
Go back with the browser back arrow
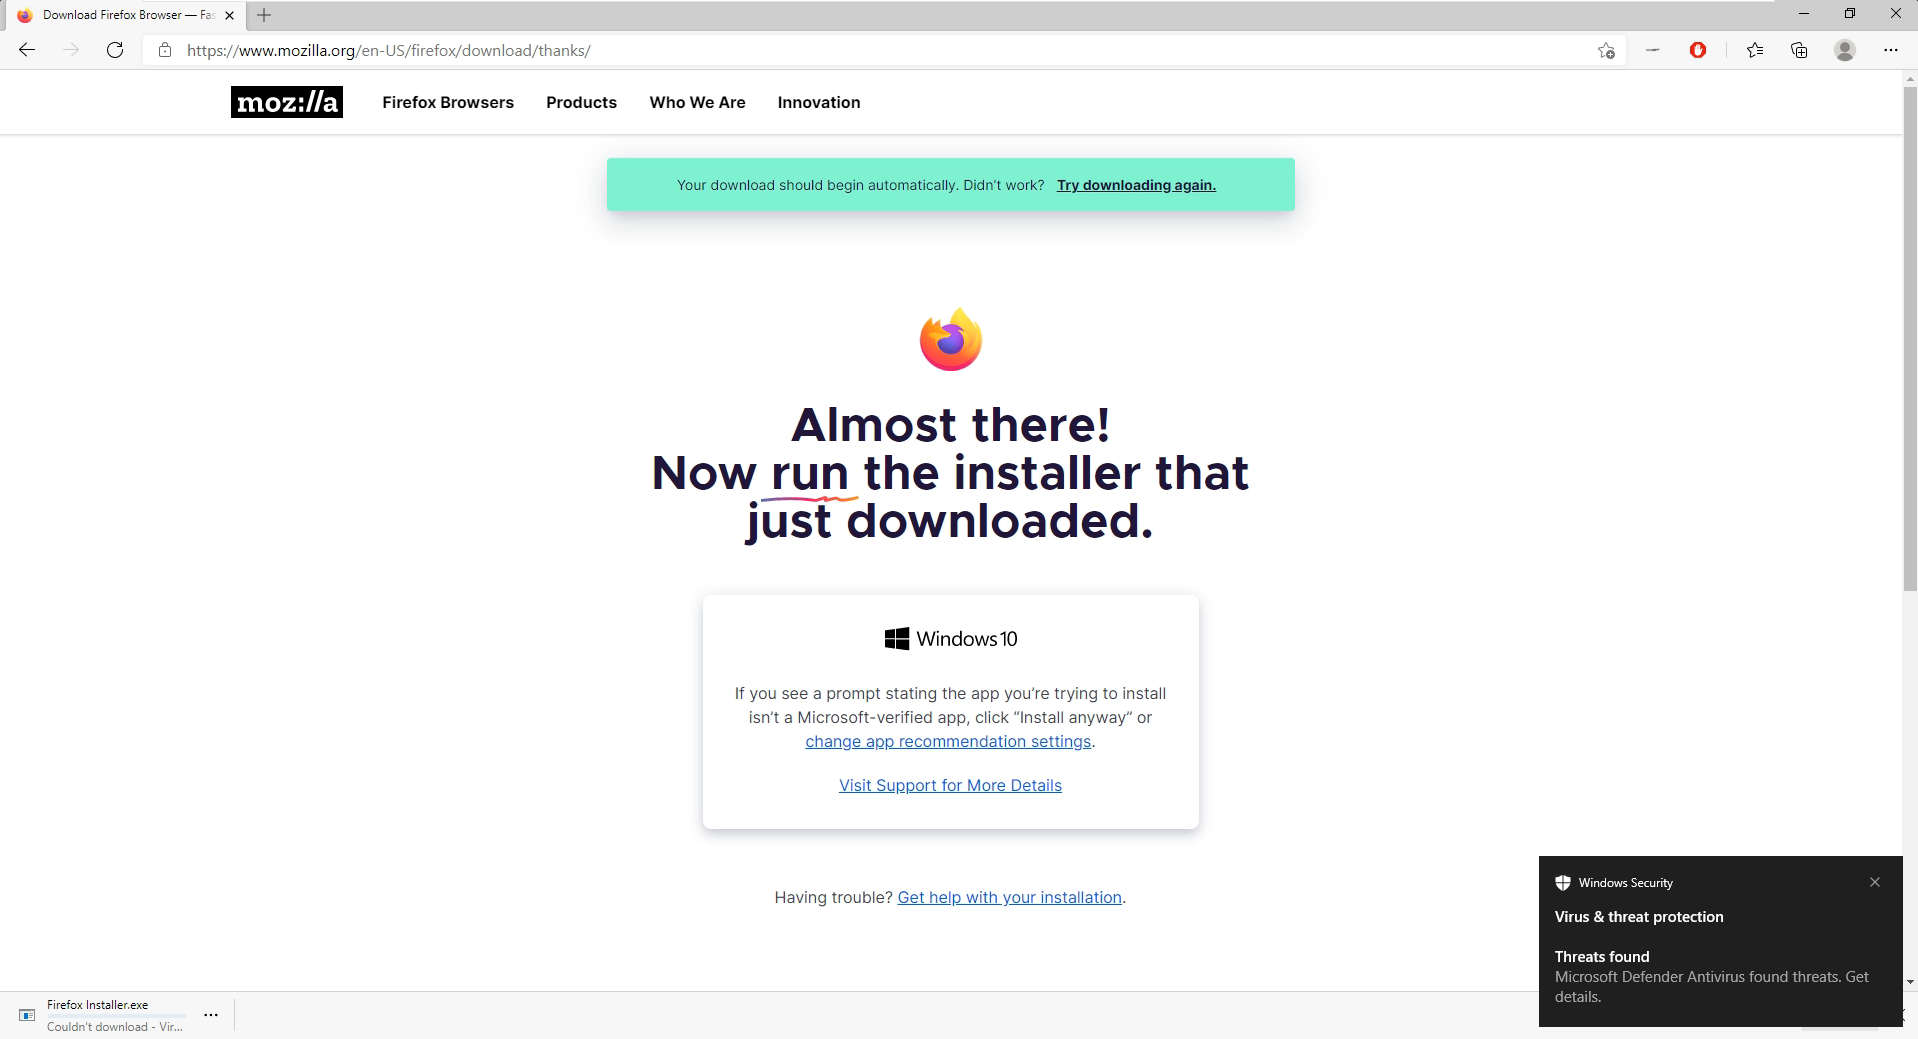click(27, 50)
